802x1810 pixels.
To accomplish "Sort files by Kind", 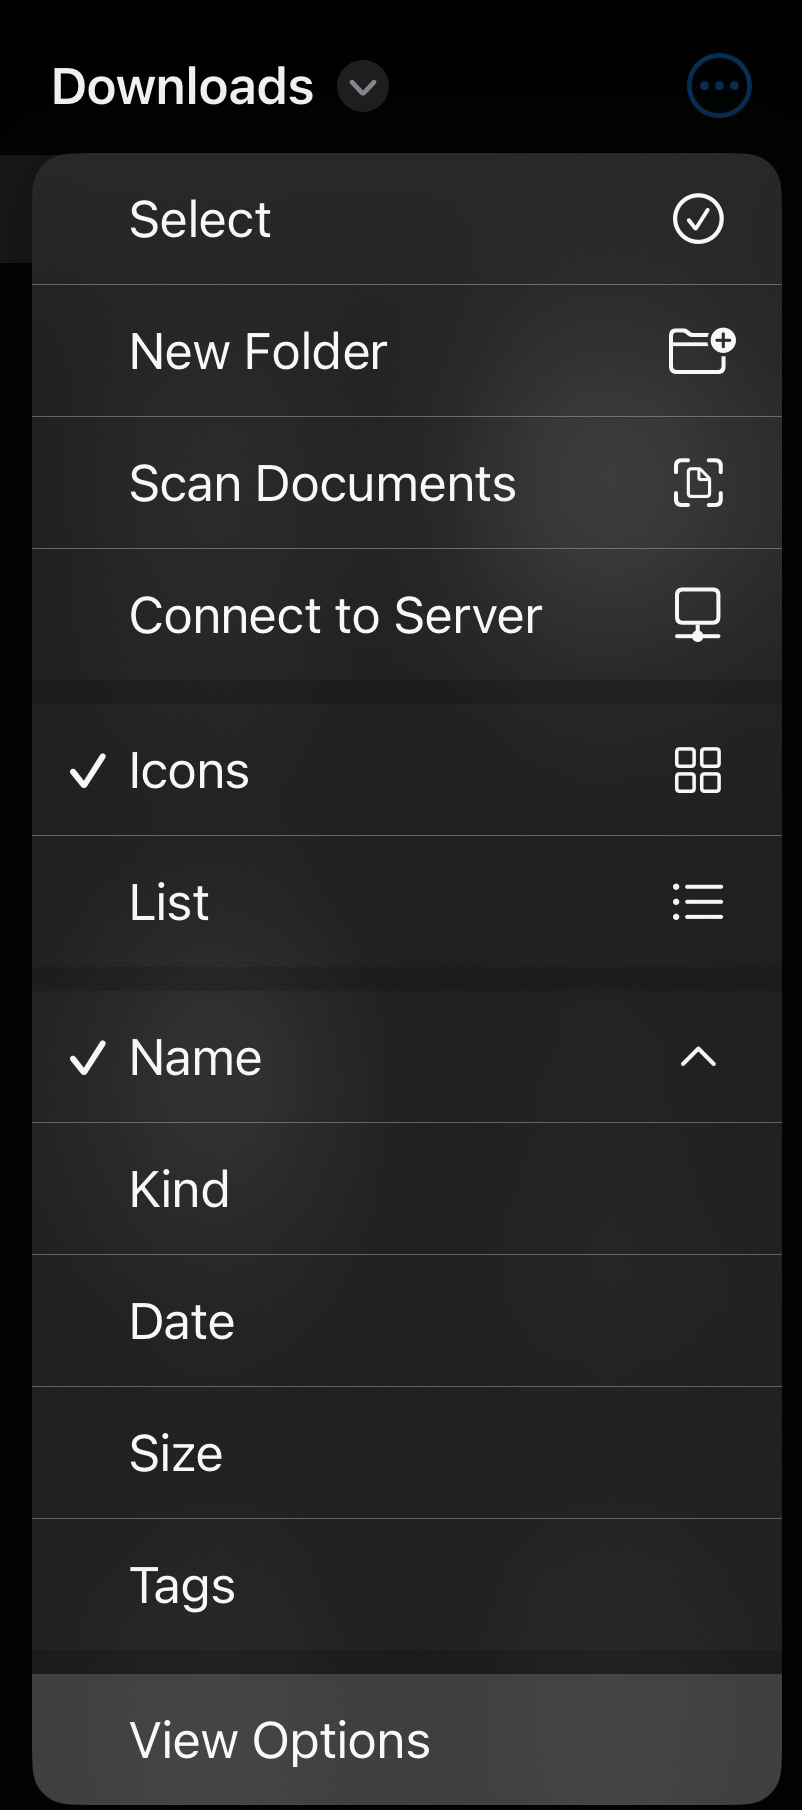I will point(180,1189).
